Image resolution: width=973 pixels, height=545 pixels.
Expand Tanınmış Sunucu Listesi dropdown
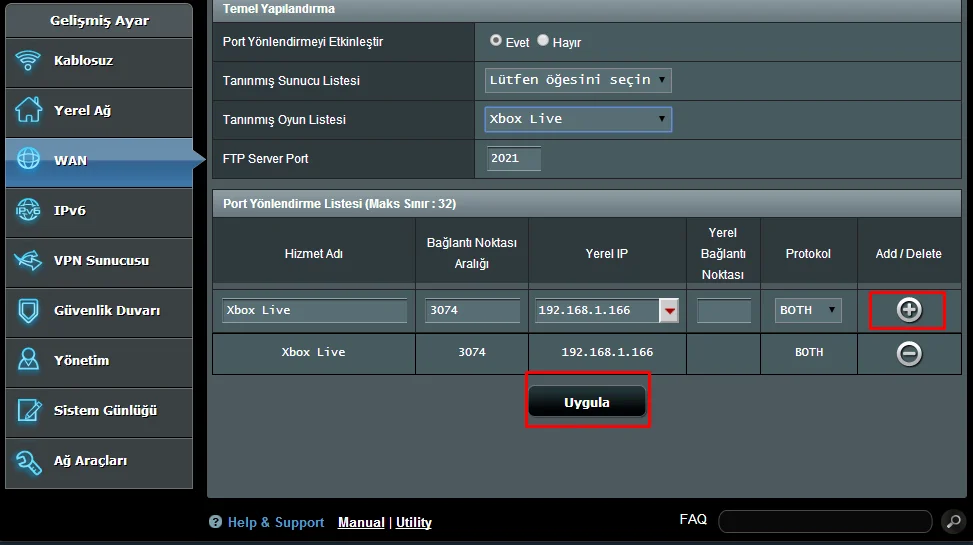578,80
